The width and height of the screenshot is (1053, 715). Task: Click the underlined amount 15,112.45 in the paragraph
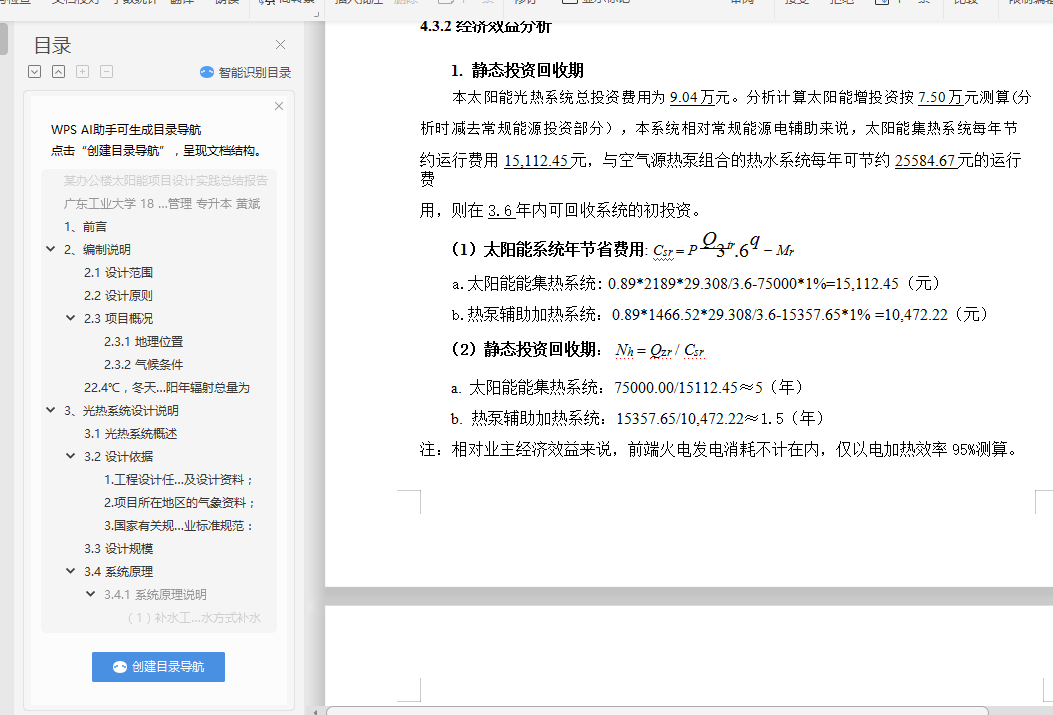[537, 160]
